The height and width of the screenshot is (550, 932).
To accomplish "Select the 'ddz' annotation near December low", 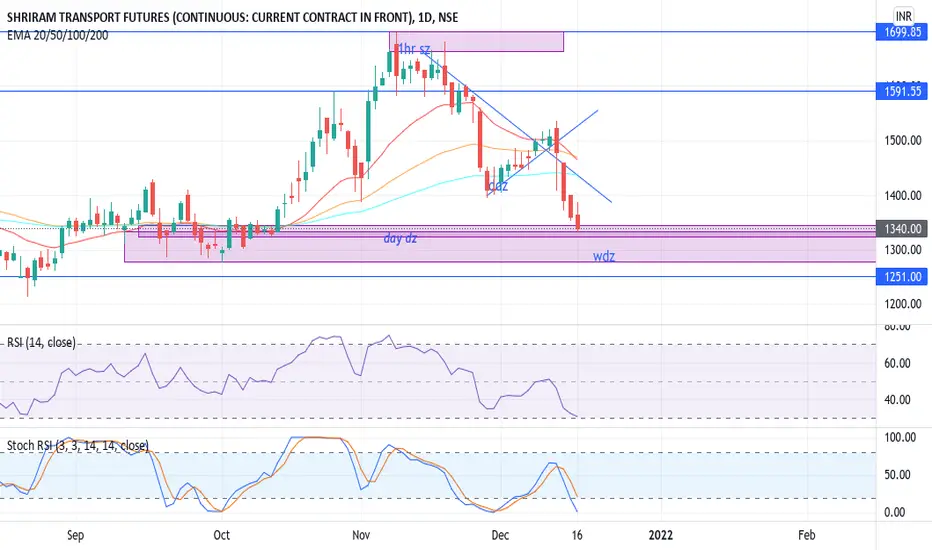I will (x=498, y=186).
